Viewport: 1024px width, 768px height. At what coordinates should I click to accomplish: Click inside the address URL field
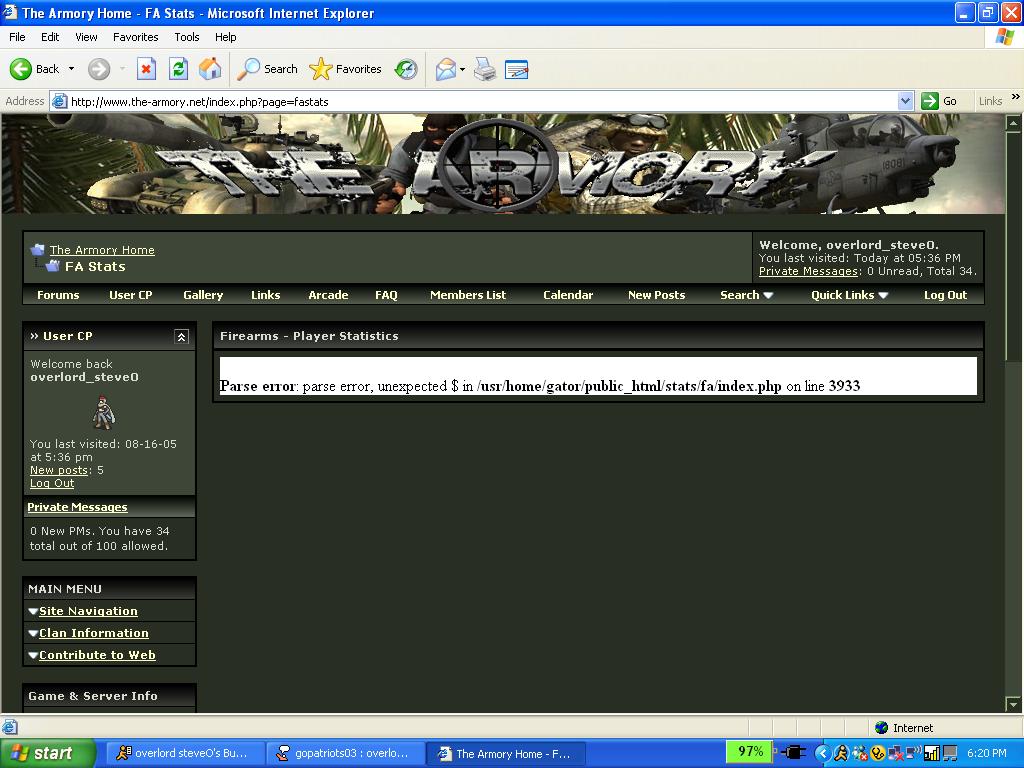click(x=480, y=101)
